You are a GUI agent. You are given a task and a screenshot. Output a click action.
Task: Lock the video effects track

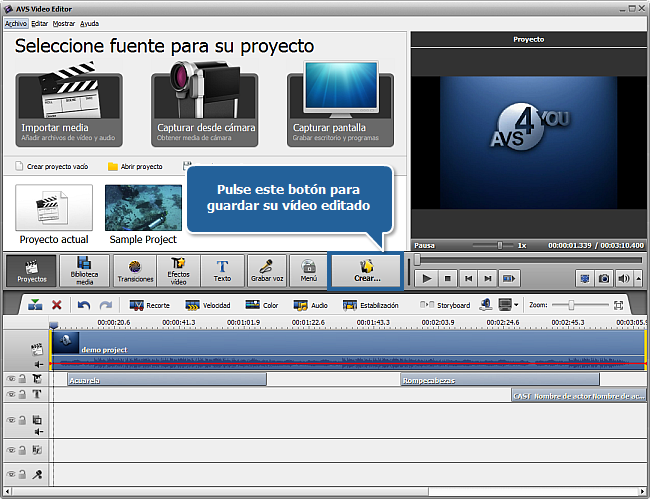pyautogui.click(x=22, y=378)
